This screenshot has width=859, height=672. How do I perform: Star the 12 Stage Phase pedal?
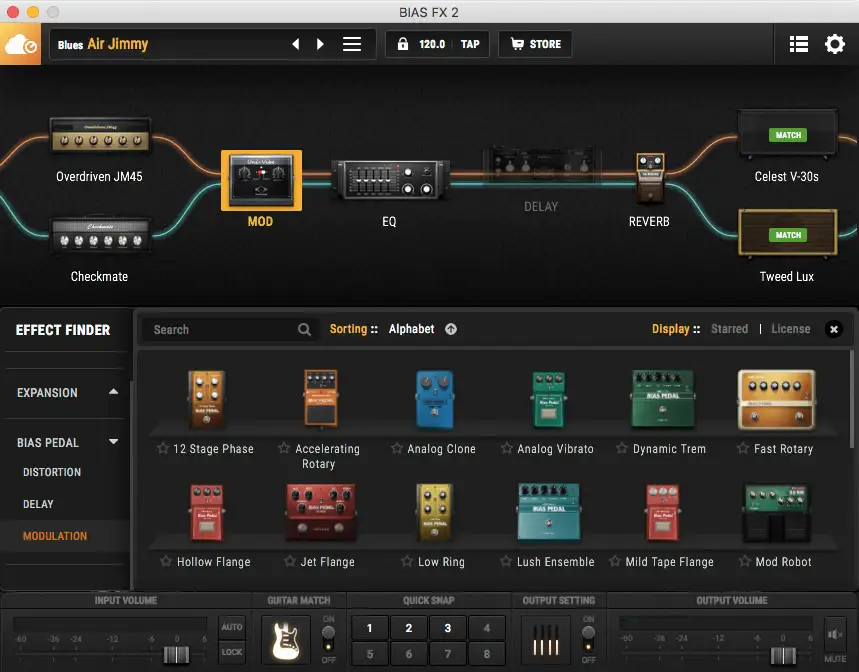click(x=163, y=449)
